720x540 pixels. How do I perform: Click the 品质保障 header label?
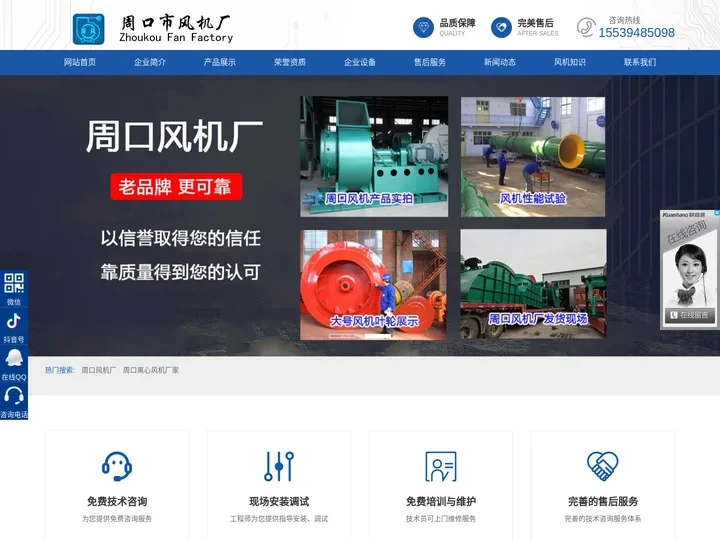[x=457, y=23]
